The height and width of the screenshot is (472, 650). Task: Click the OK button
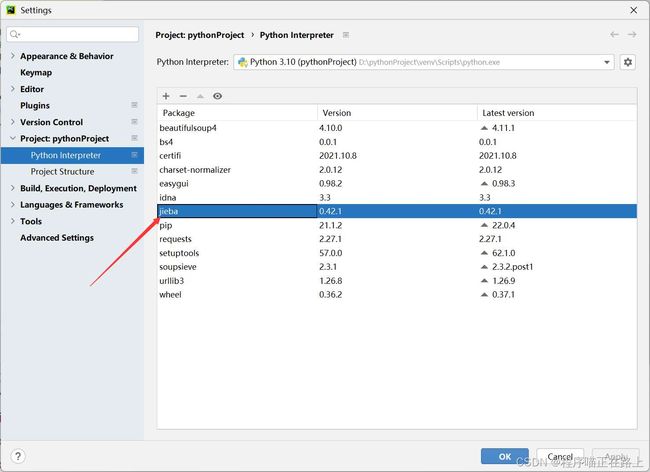504,456
